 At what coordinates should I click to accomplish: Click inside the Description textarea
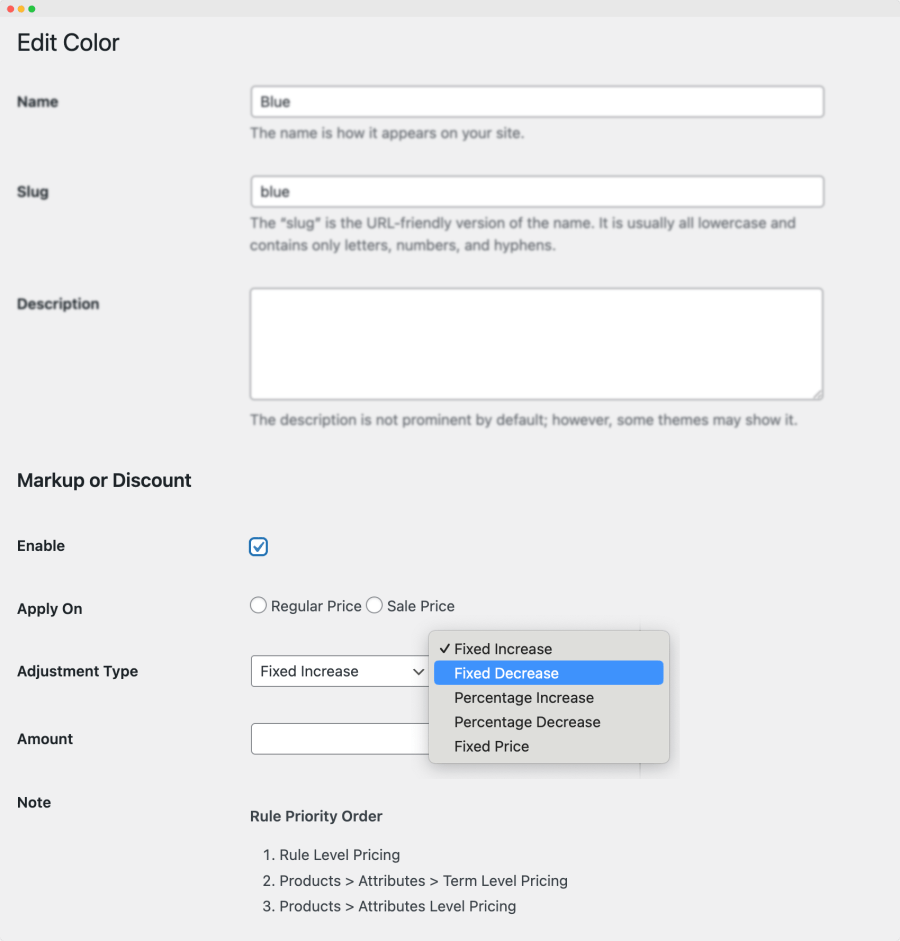point(536,344)
